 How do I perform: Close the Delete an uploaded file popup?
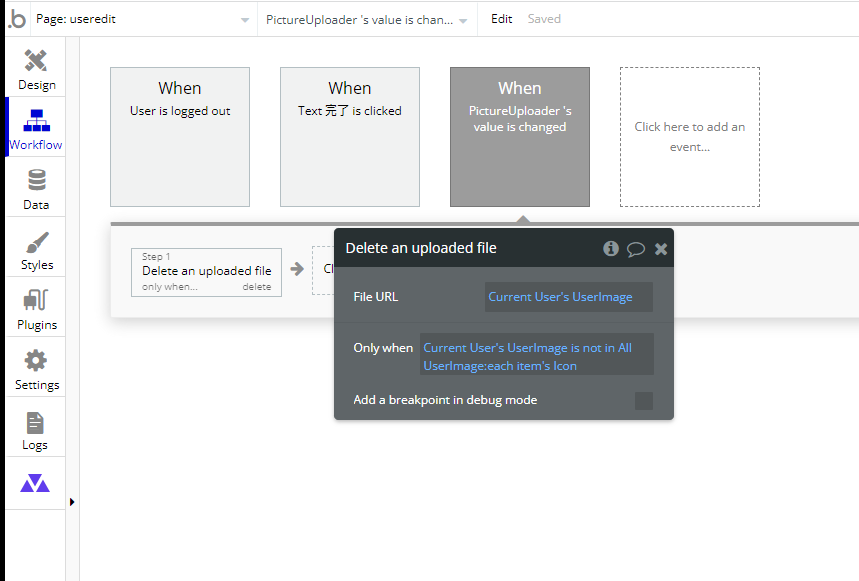tap(661, 249)
